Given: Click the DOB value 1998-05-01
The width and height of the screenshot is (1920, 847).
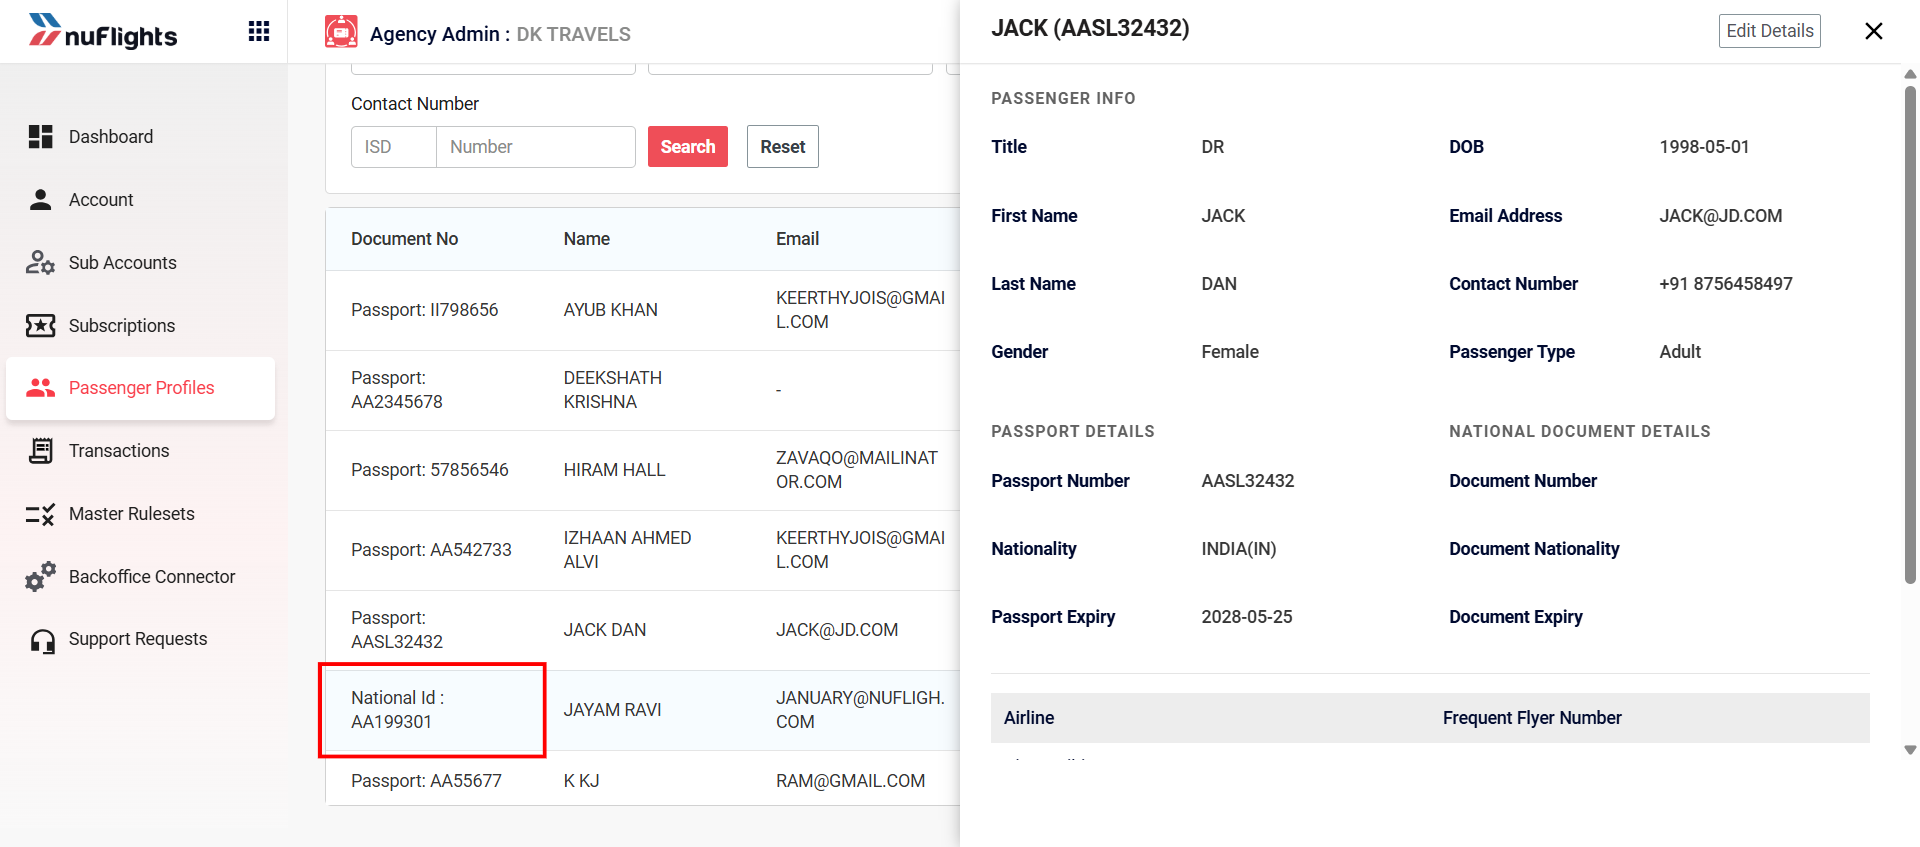Looking at the screenshot, I should click(1704, 147).
